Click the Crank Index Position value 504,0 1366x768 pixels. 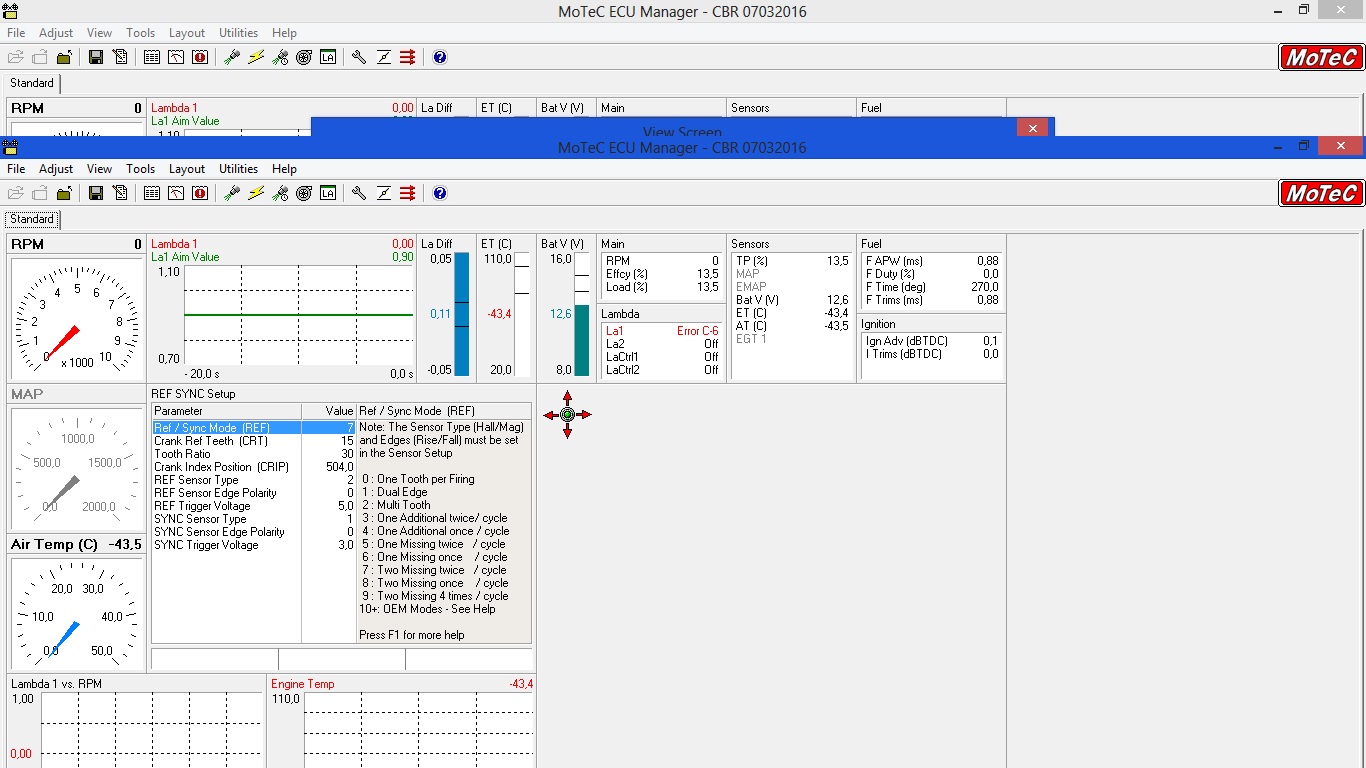(x=340, y=467)
